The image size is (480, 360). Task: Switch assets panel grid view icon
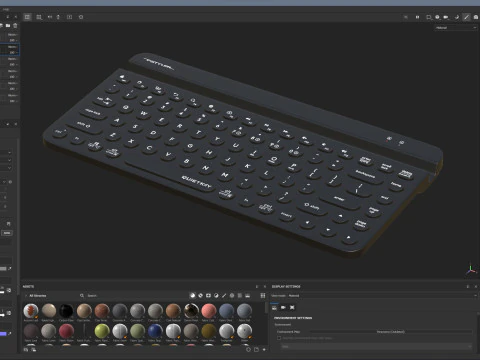tap(263, 296)
